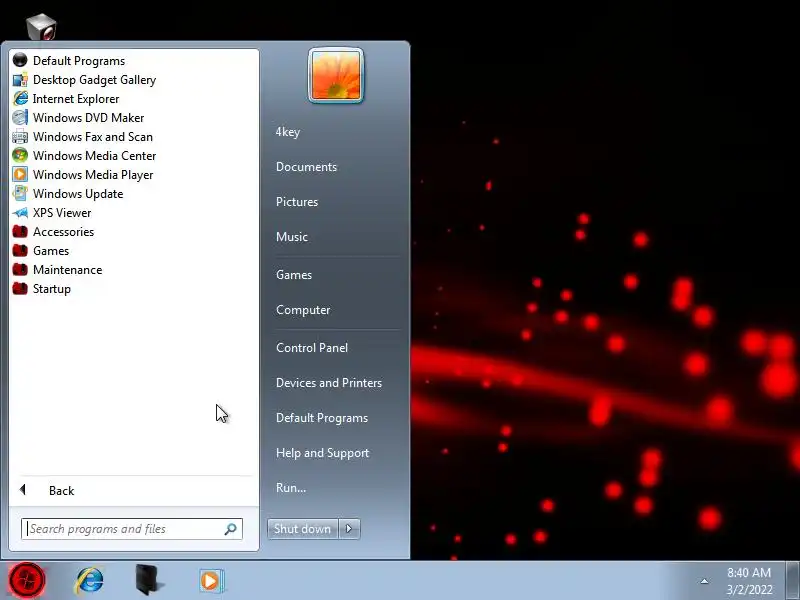Viewport: 800px width, 600px height.
Task: Open the desktop cube camera icon
Action: 41,28
